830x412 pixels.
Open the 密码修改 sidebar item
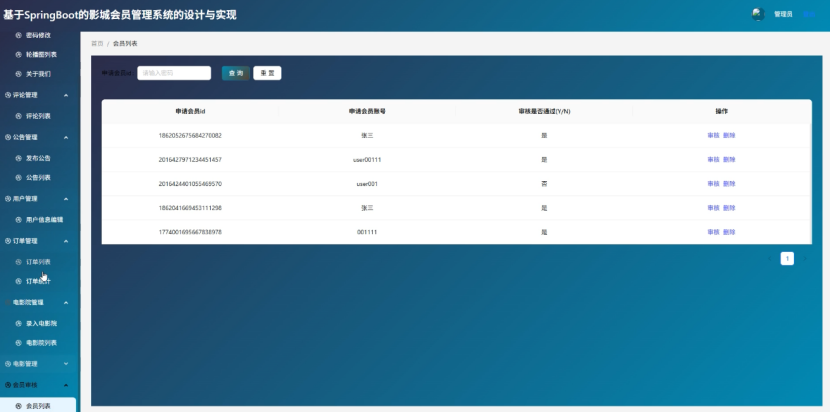[38, 35]
